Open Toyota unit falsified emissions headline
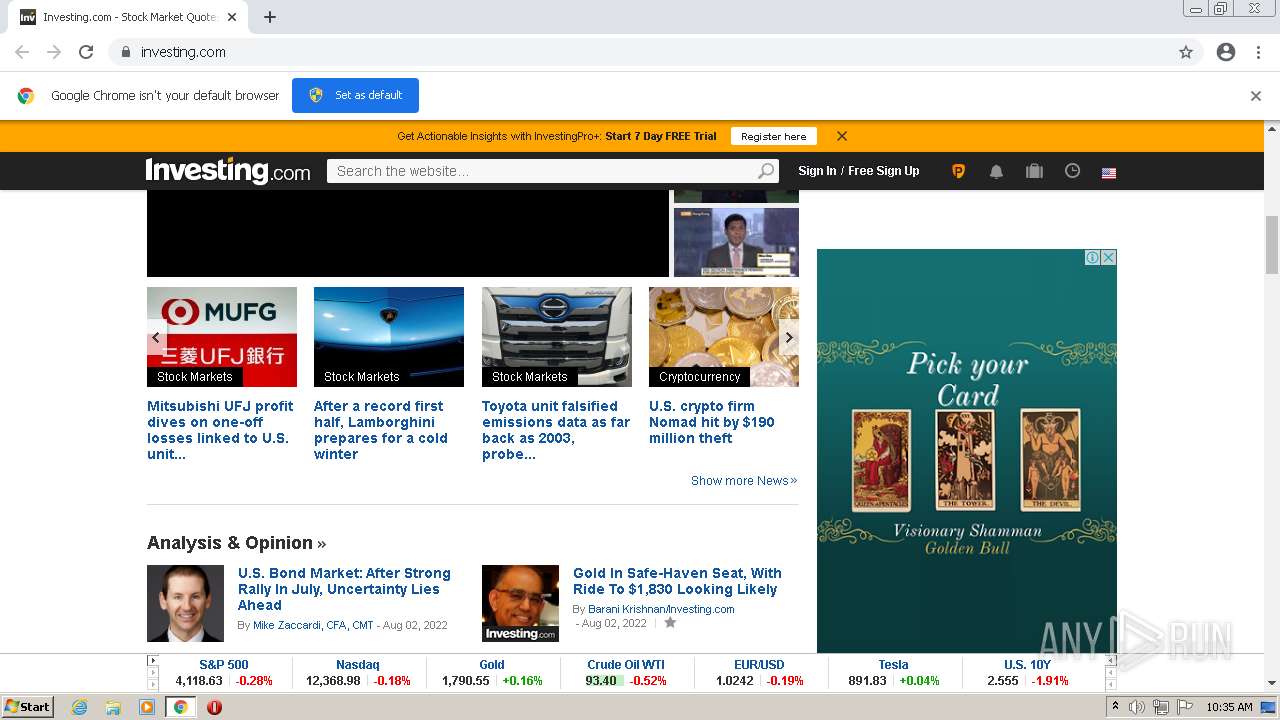Image resolution: width=1280 pixels, height=720 pixels. pyautogui.click(x=556, y=430)
